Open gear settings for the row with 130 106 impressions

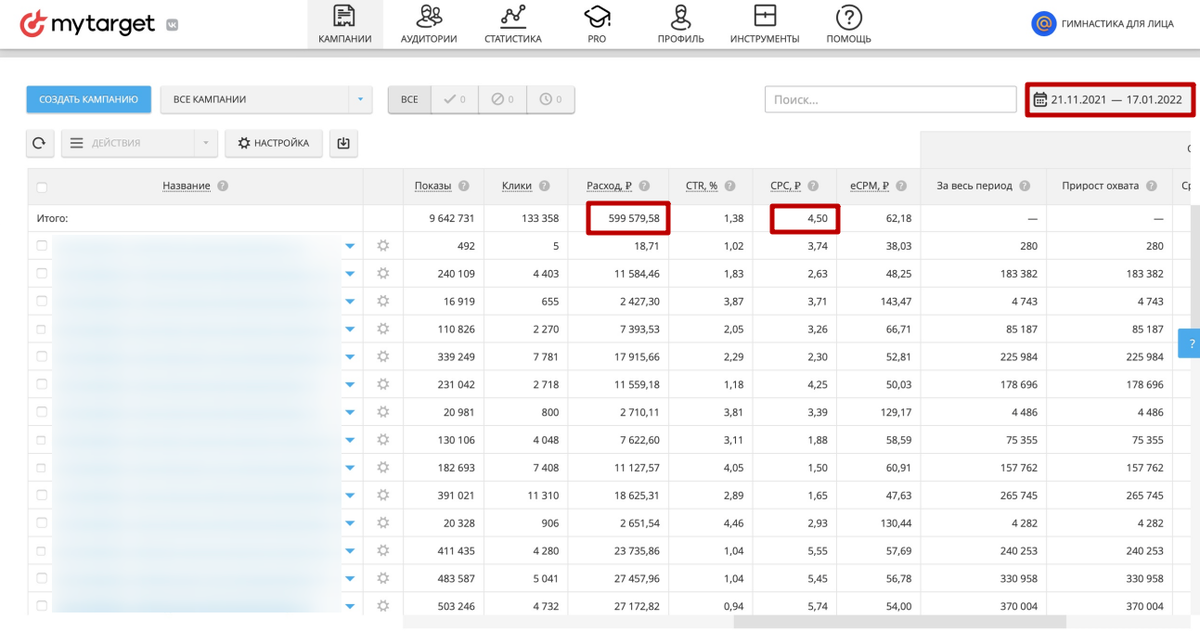click(382, 440)
